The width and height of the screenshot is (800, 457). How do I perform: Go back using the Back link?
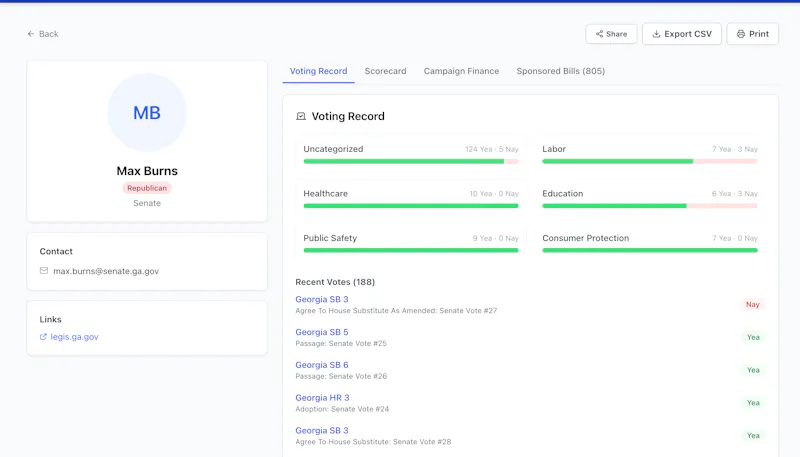click(x=43, y=34)
